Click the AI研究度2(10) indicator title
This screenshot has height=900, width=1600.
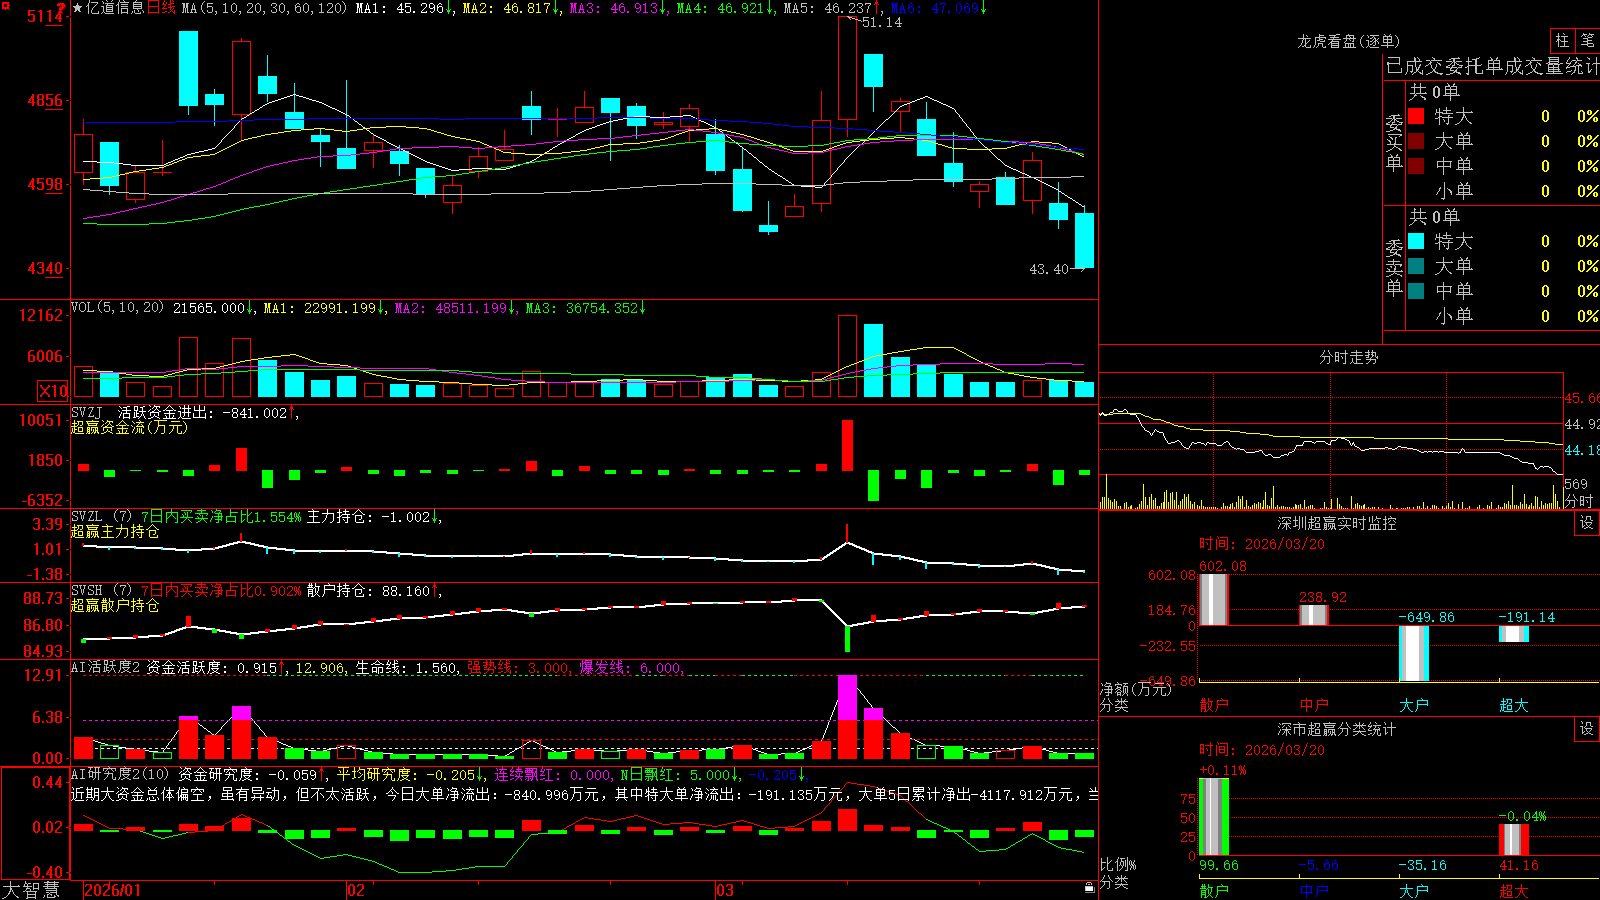coord(120,774)
